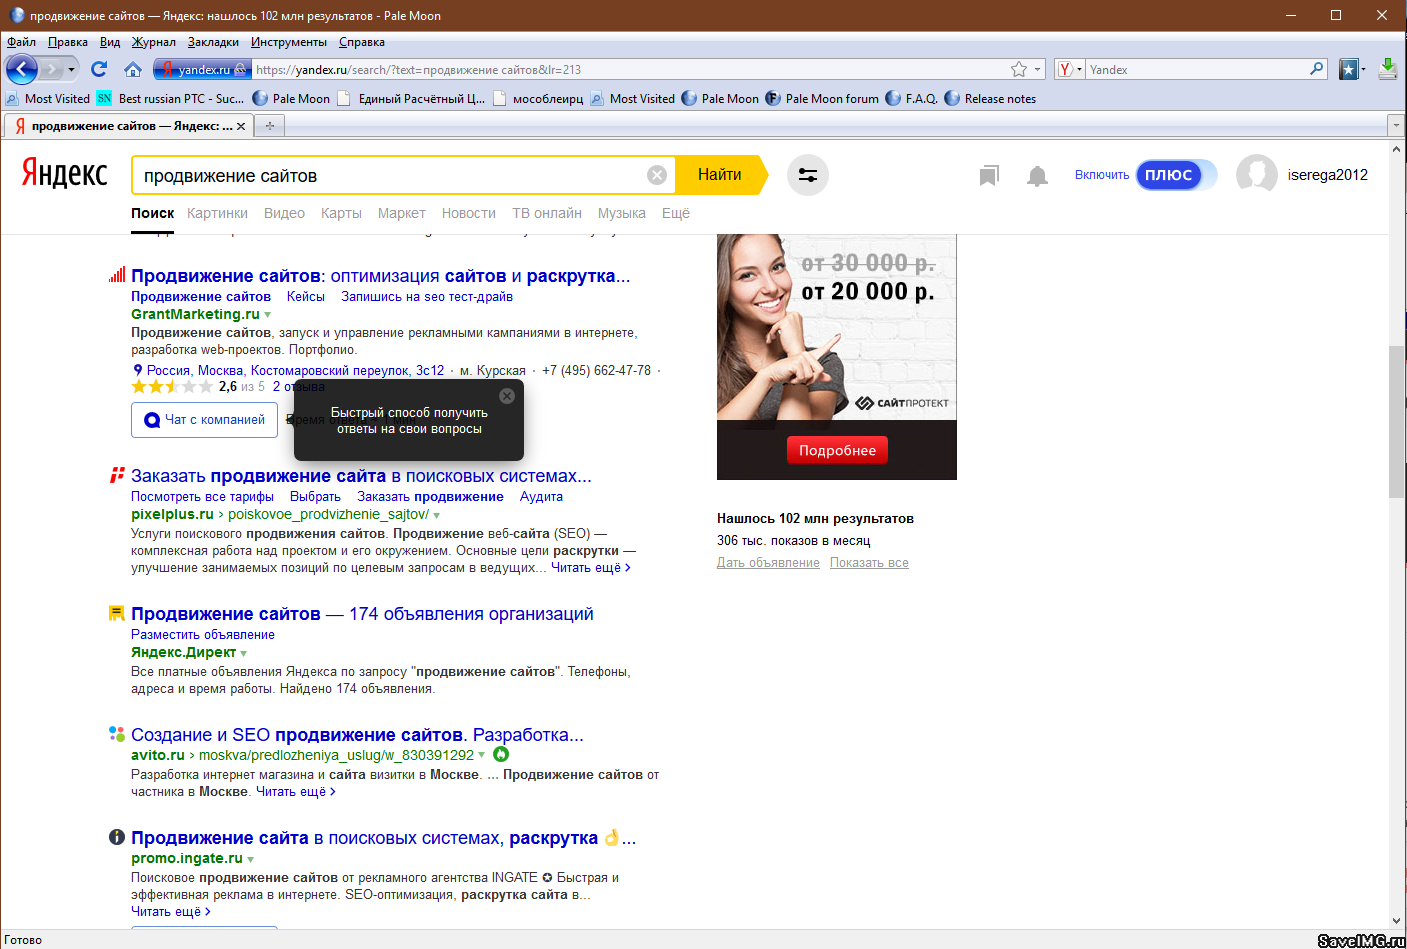Click the user avatar for iserega2012
Viewport: 1407px width, 949px height.
coord(1257,175)
